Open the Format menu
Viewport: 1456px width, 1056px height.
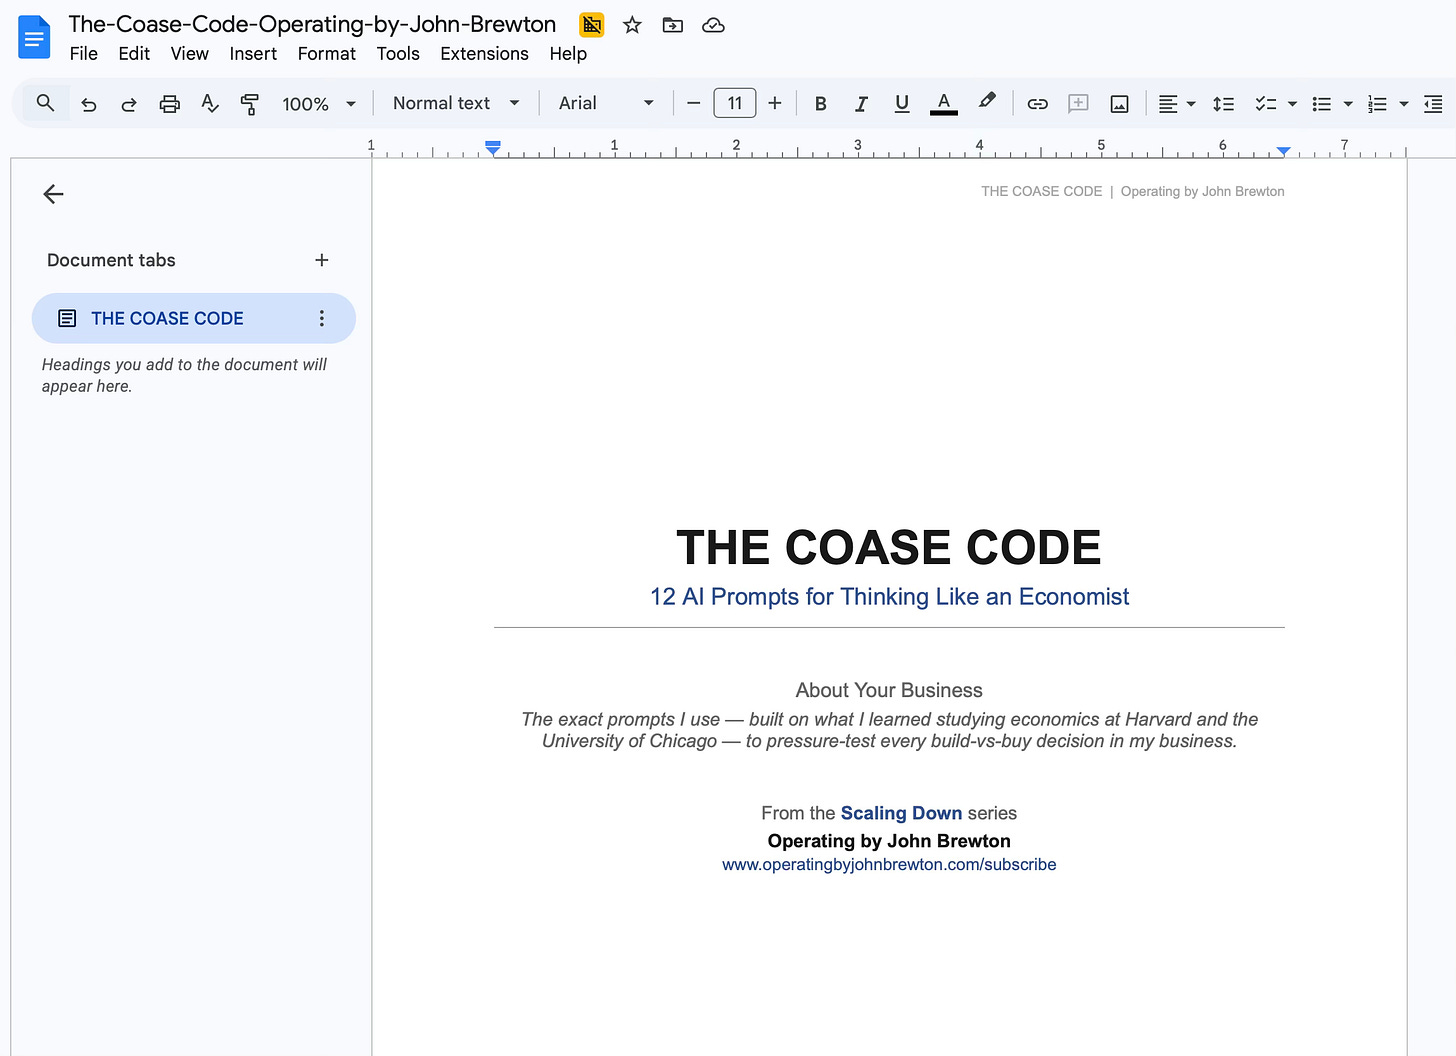tap(327, 54)
